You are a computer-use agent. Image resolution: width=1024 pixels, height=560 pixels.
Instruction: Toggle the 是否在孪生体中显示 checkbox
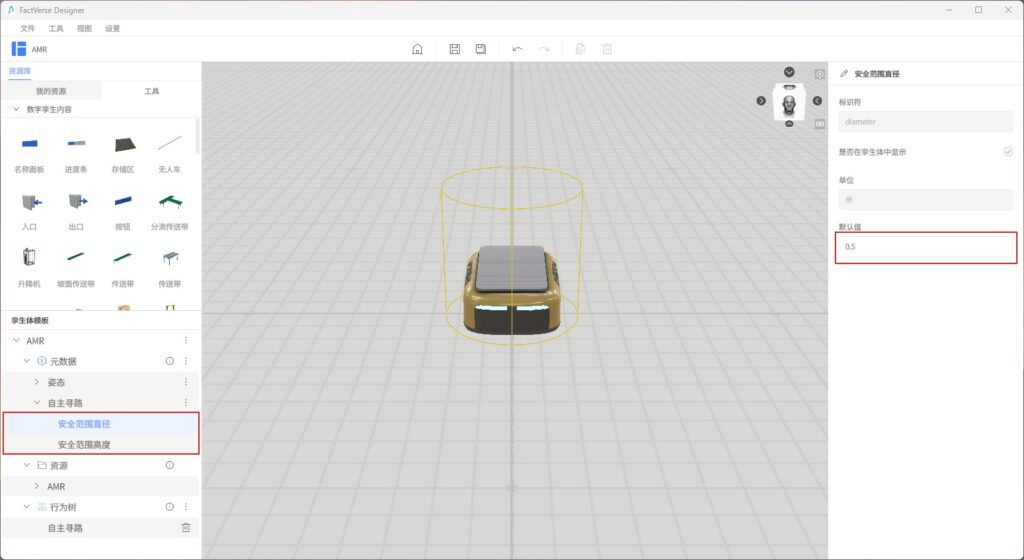click(1008, 152)
